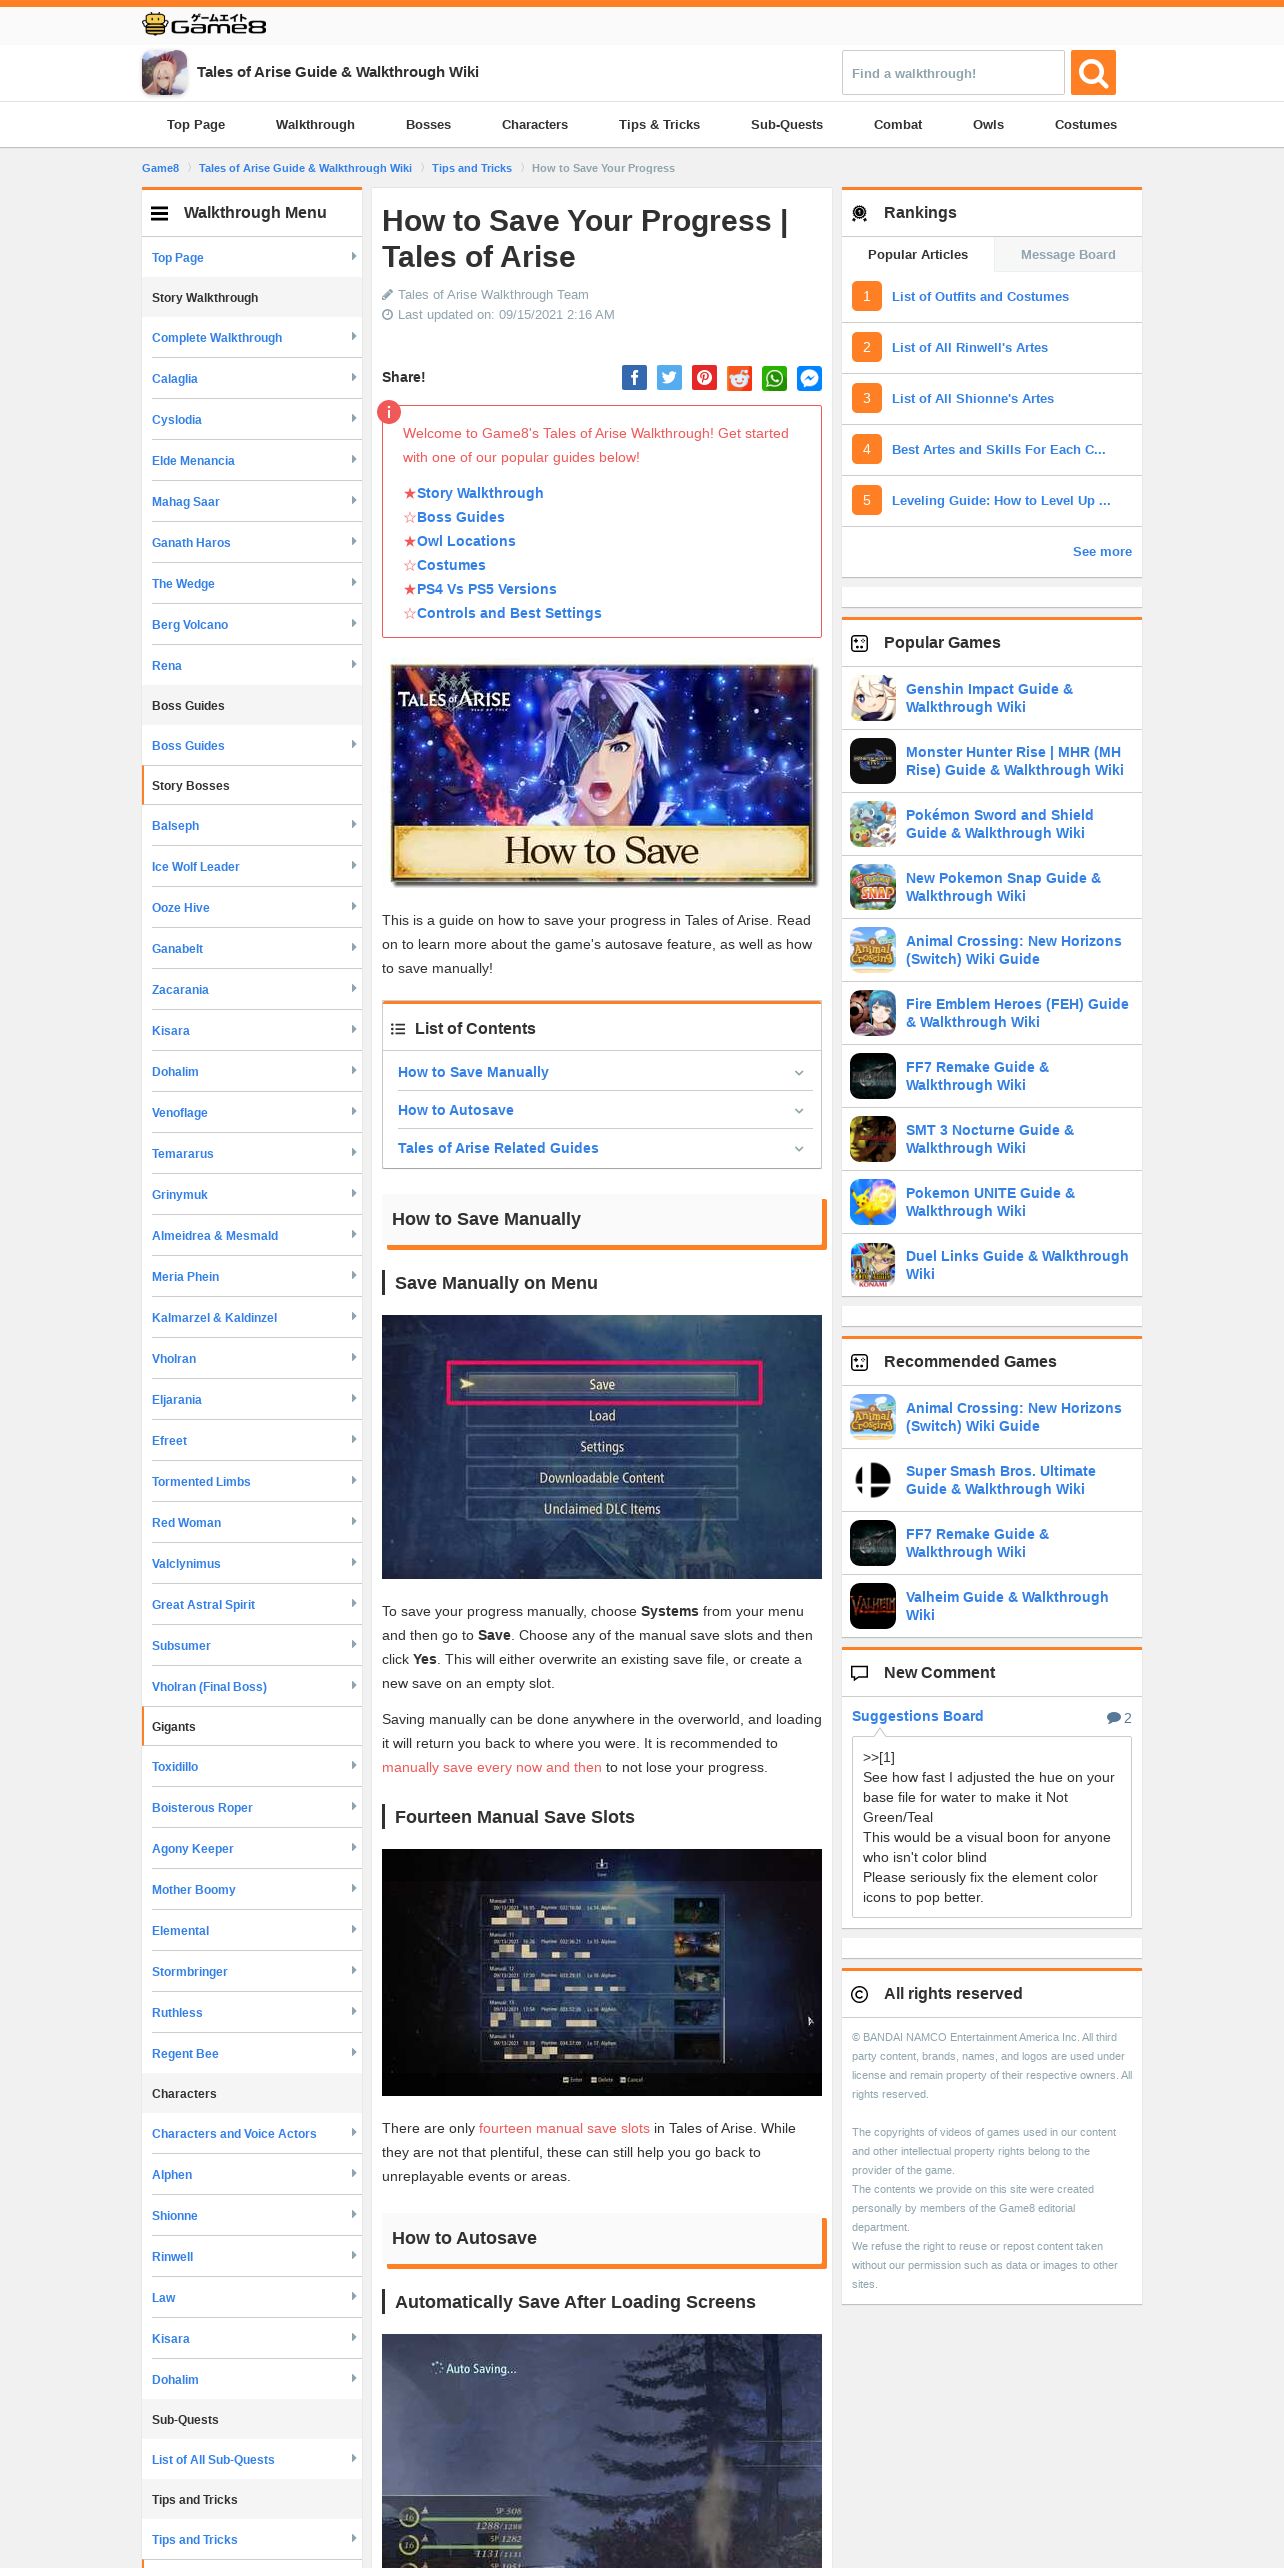This screenshot has height=2568, width=1284.
Task: Open Boss Guides sidebar row arrow
Action: [x=354, y=745]
